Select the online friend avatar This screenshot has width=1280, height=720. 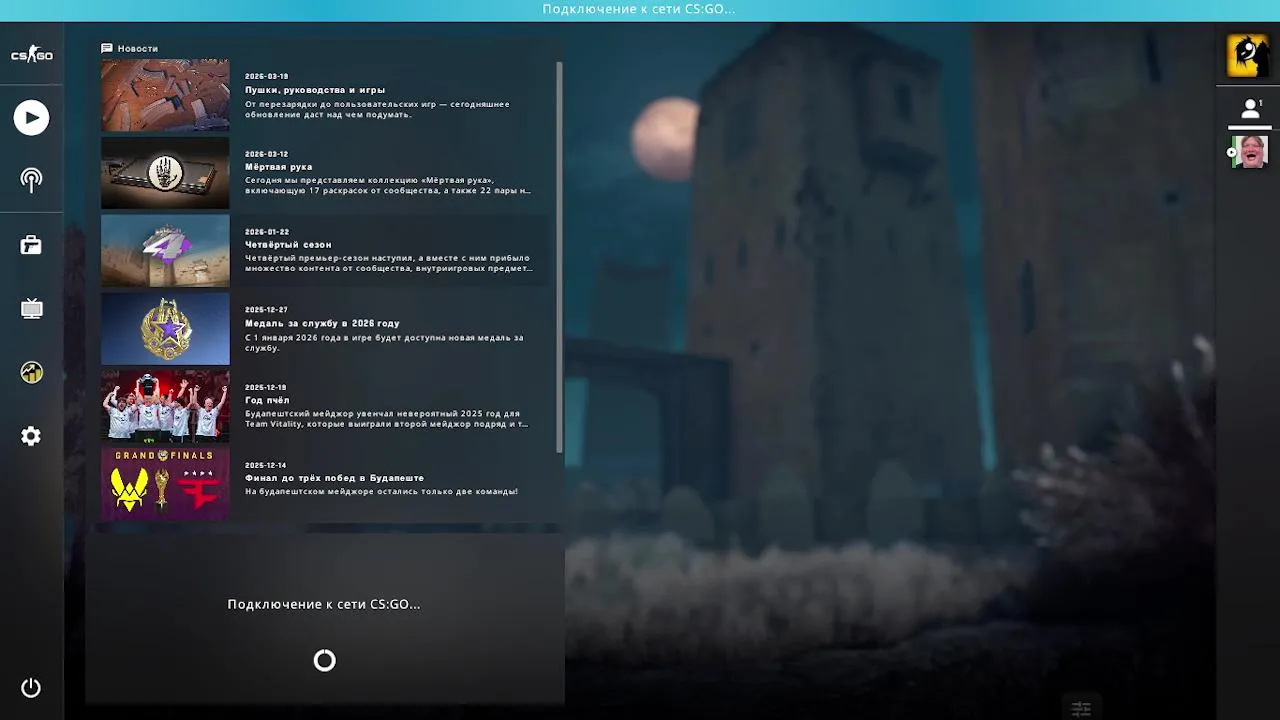click(x=1249, y=152)
